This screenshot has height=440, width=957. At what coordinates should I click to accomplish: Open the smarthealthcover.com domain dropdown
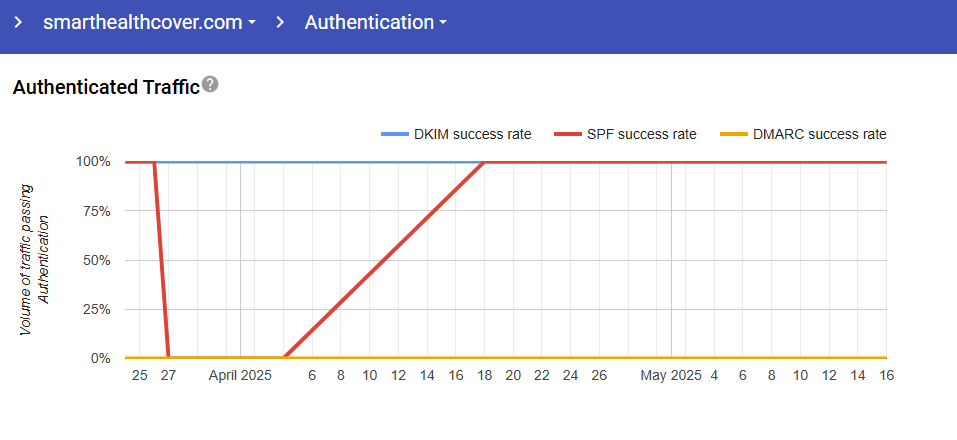(x=149, y=22)
